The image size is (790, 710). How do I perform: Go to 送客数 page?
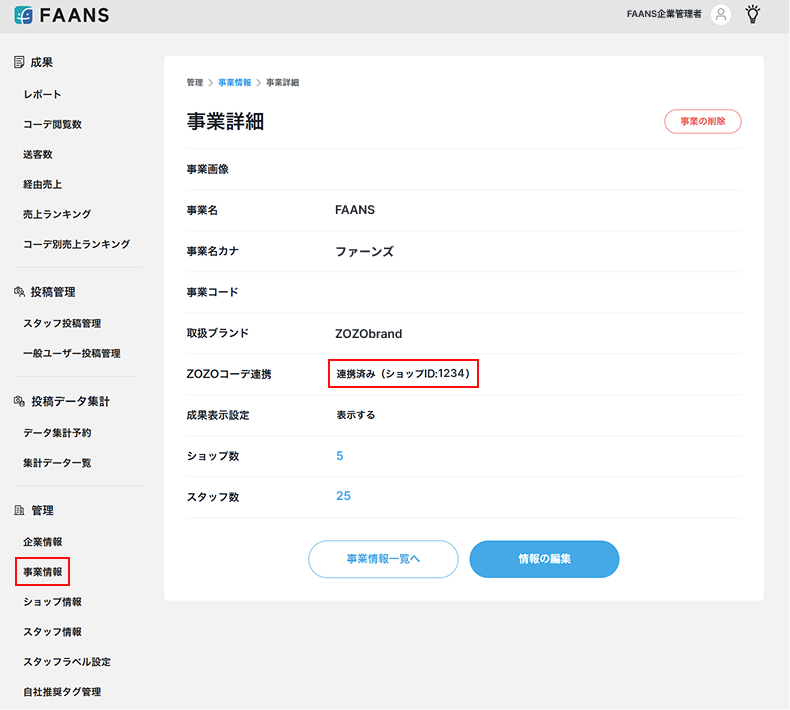click(38, 154)
